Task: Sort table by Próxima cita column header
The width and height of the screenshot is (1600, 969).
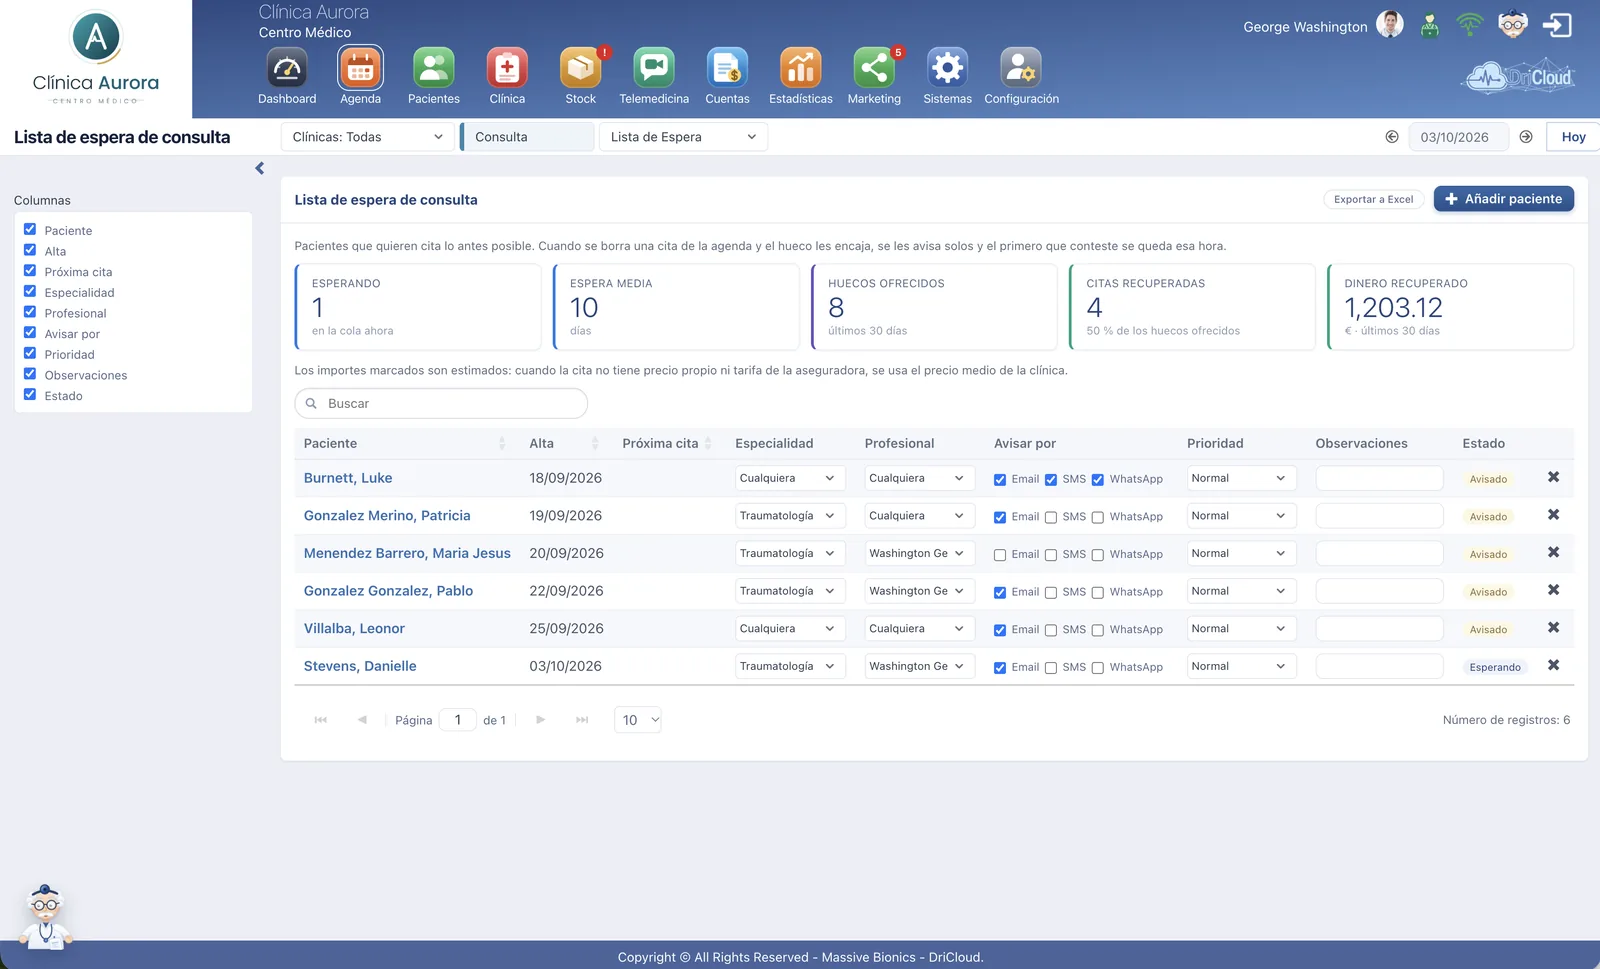Action: [667, 443]
